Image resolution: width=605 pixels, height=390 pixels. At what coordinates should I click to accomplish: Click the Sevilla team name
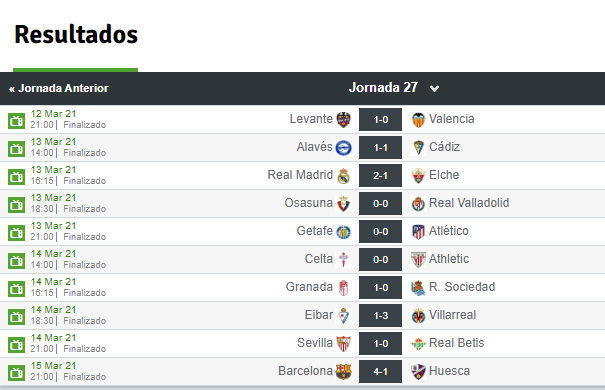click(x=315, y=343)
